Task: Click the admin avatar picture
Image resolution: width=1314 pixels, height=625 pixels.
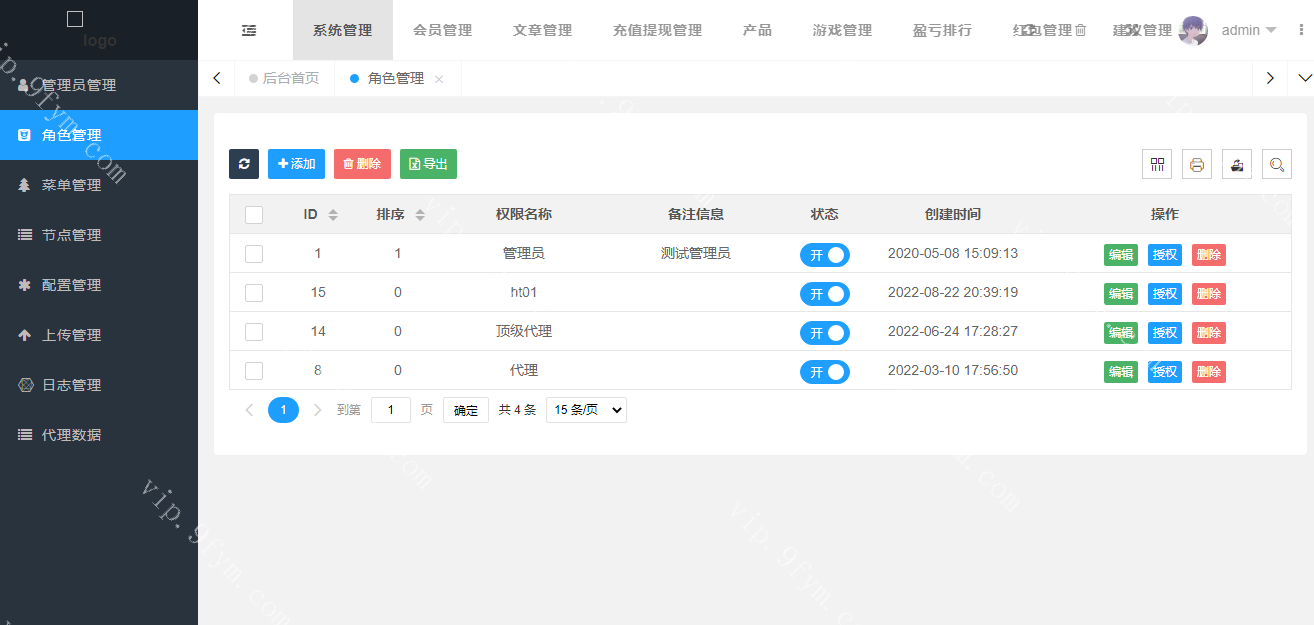Action: click(1193, 30)
